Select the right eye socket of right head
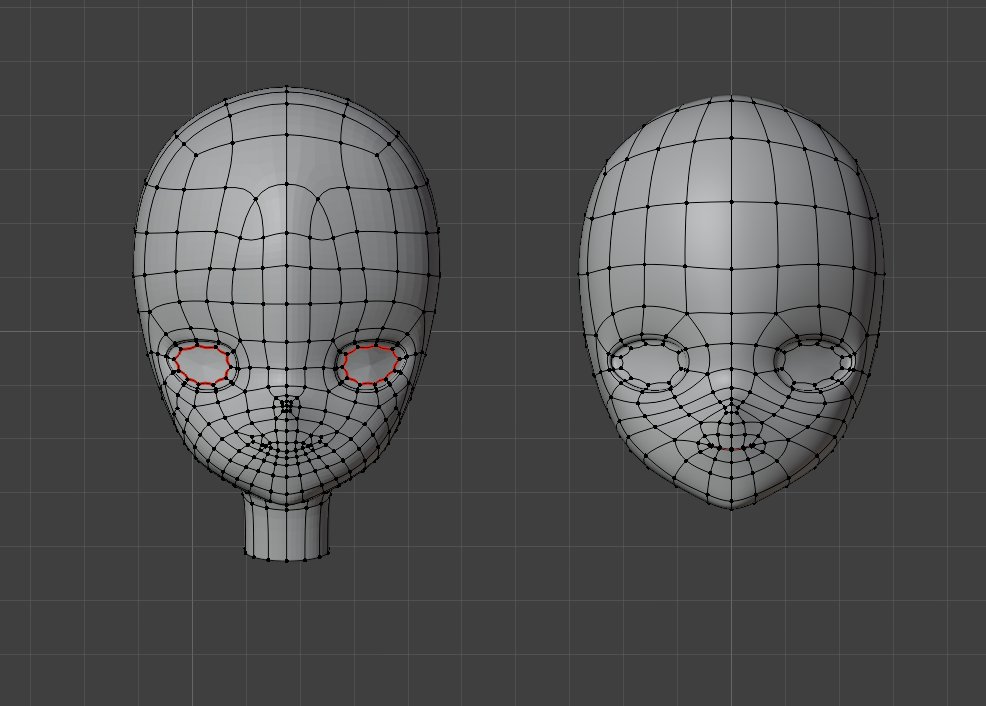 coord(814,361)
